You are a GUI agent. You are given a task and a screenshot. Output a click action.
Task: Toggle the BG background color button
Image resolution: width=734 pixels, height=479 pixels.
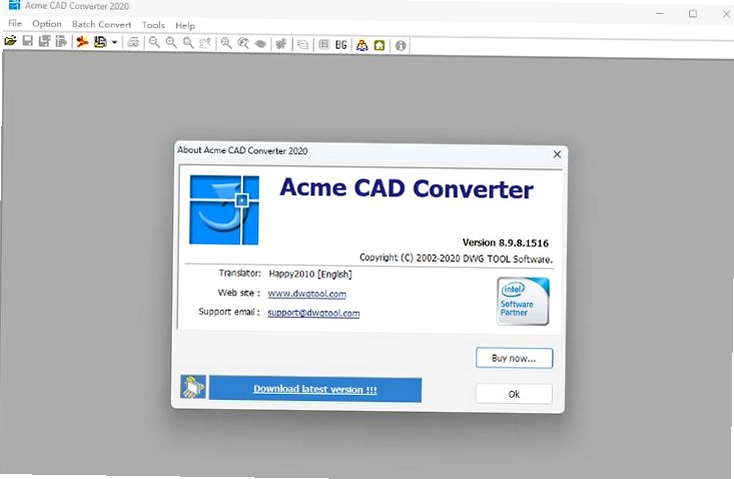[341, 45]
